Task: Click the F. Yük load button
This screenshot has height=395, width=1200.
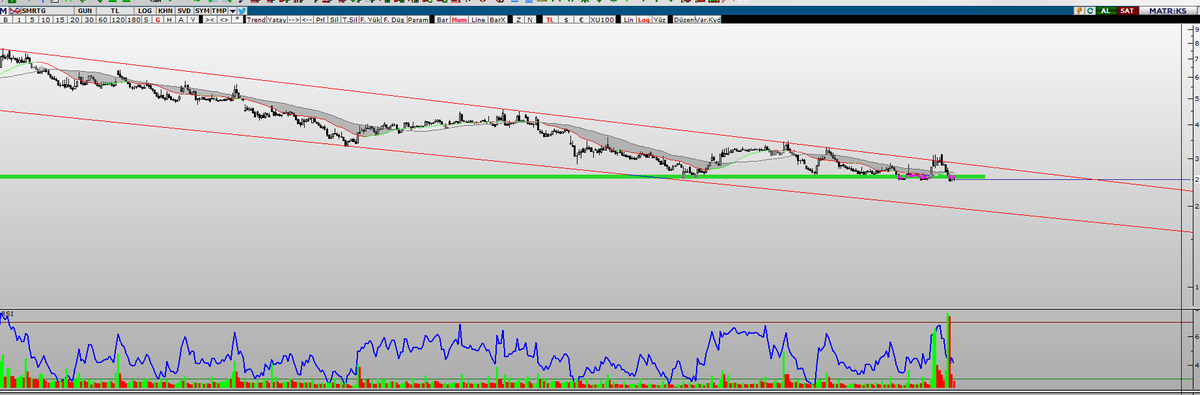Action: pyautogui.click(x=370, y=20)
